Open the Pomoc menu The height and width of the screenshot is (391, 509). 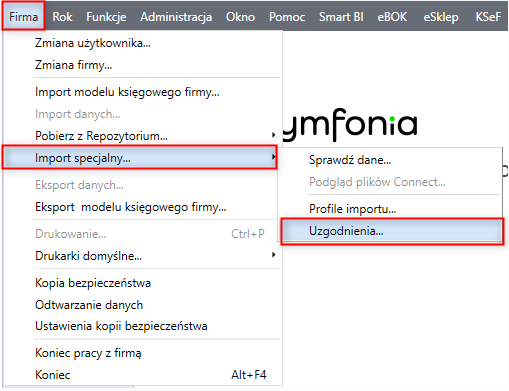coord(287,17)
